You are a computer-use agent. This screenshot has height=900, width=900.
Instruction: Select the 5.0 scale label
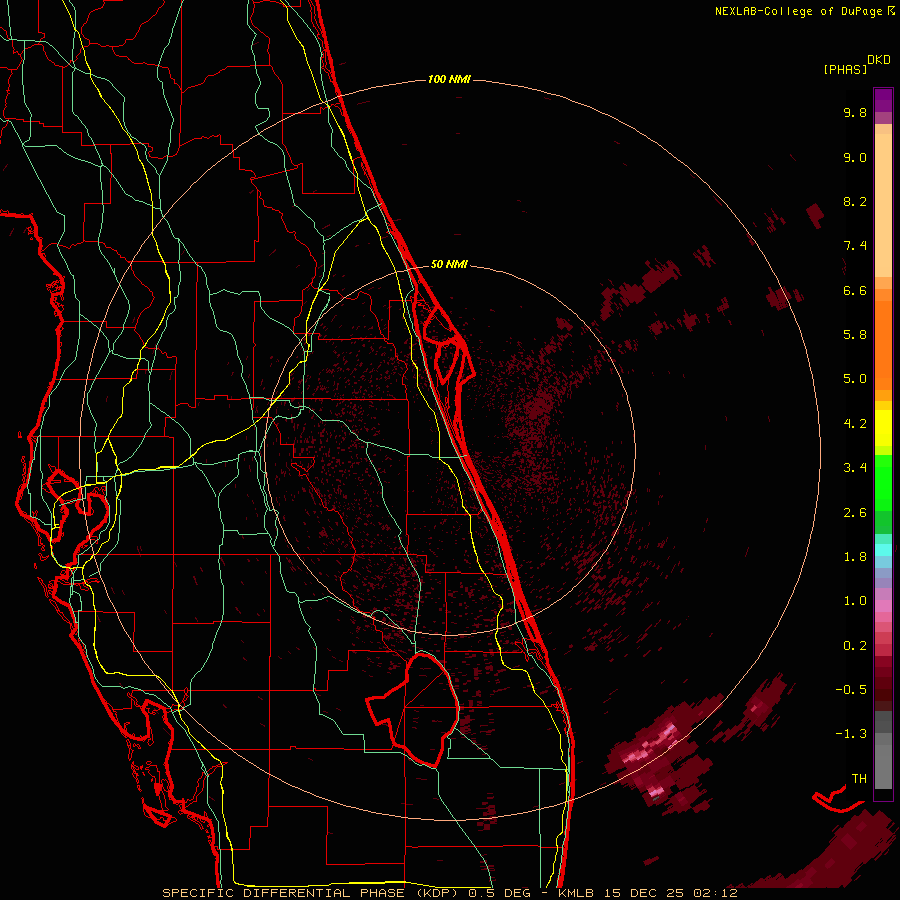coord(855,379)
